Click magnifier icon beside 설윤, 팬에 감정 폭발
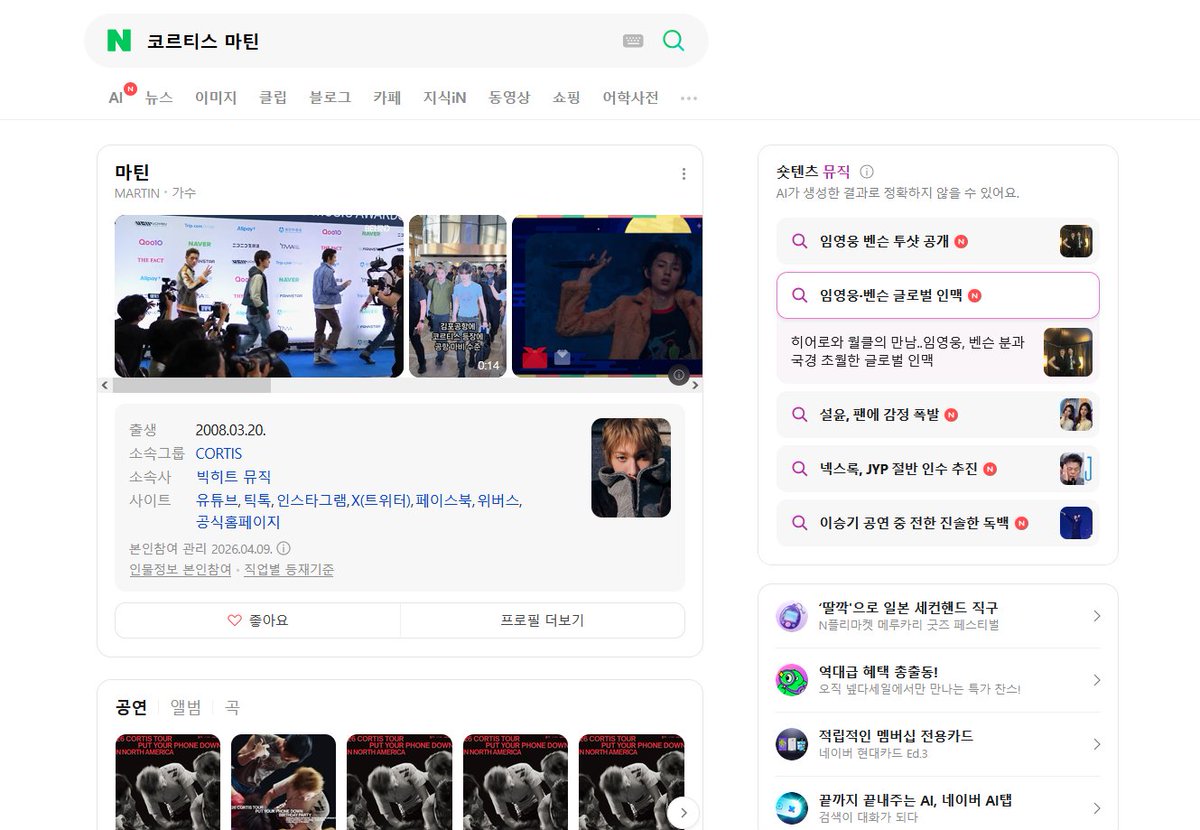Screen dimensions: 1200x830 (799, 414)
